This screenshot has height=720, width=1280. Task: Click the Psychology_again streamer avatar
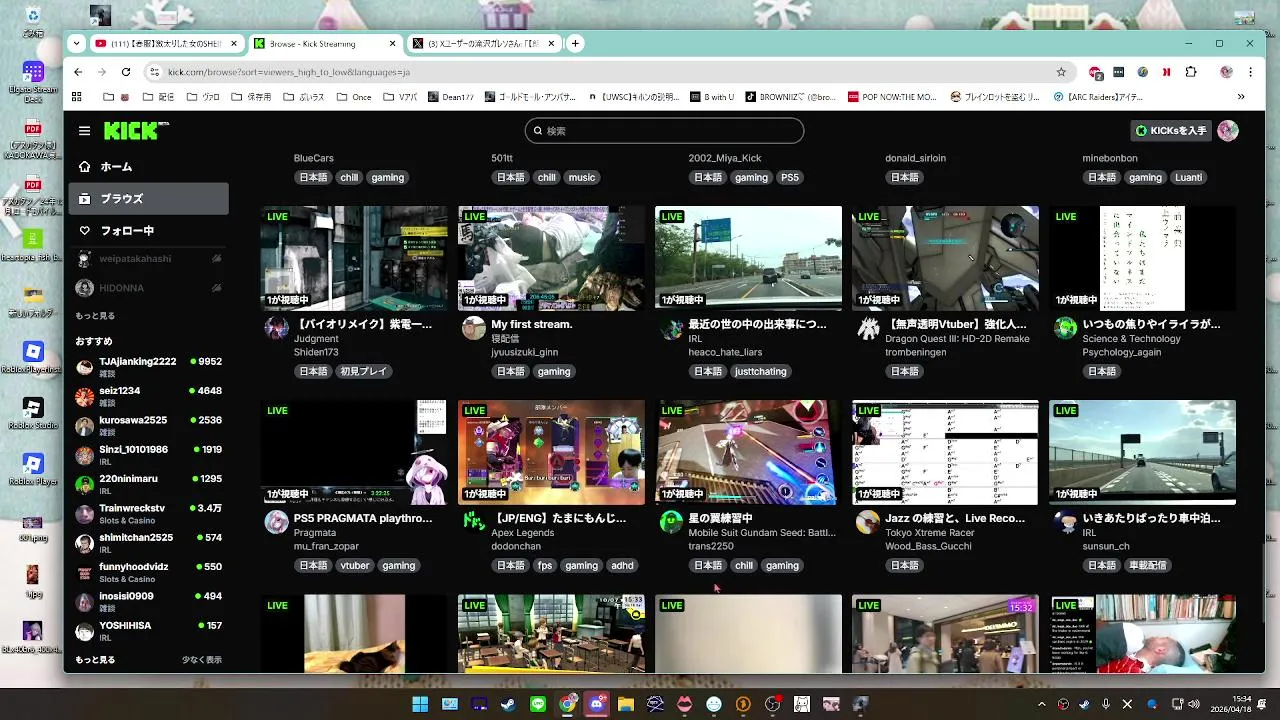1065,328
